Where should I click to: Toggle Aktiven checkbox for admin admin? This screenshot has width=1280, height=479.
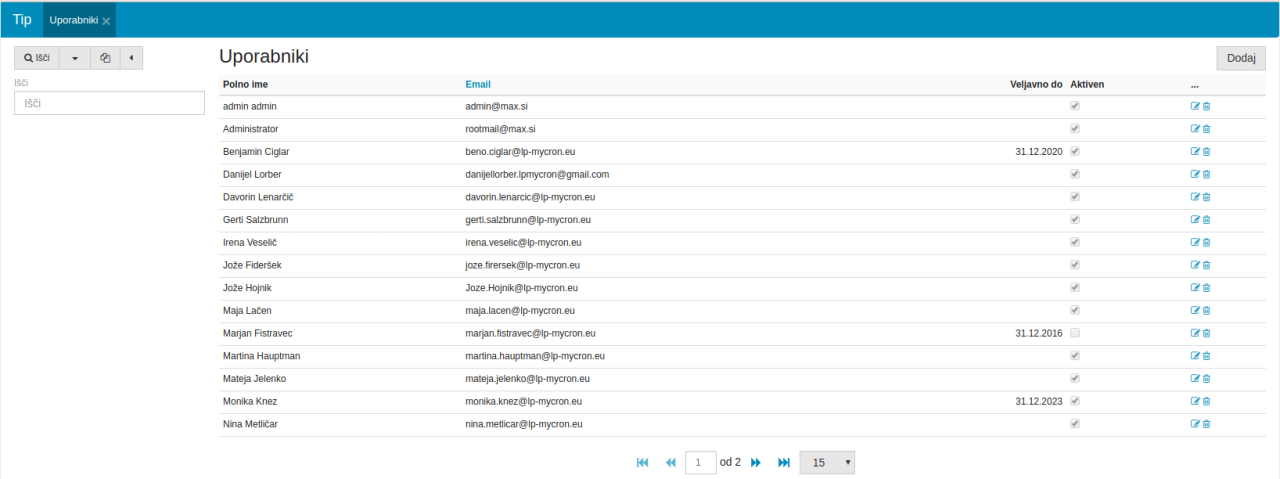click(1075, 105)
